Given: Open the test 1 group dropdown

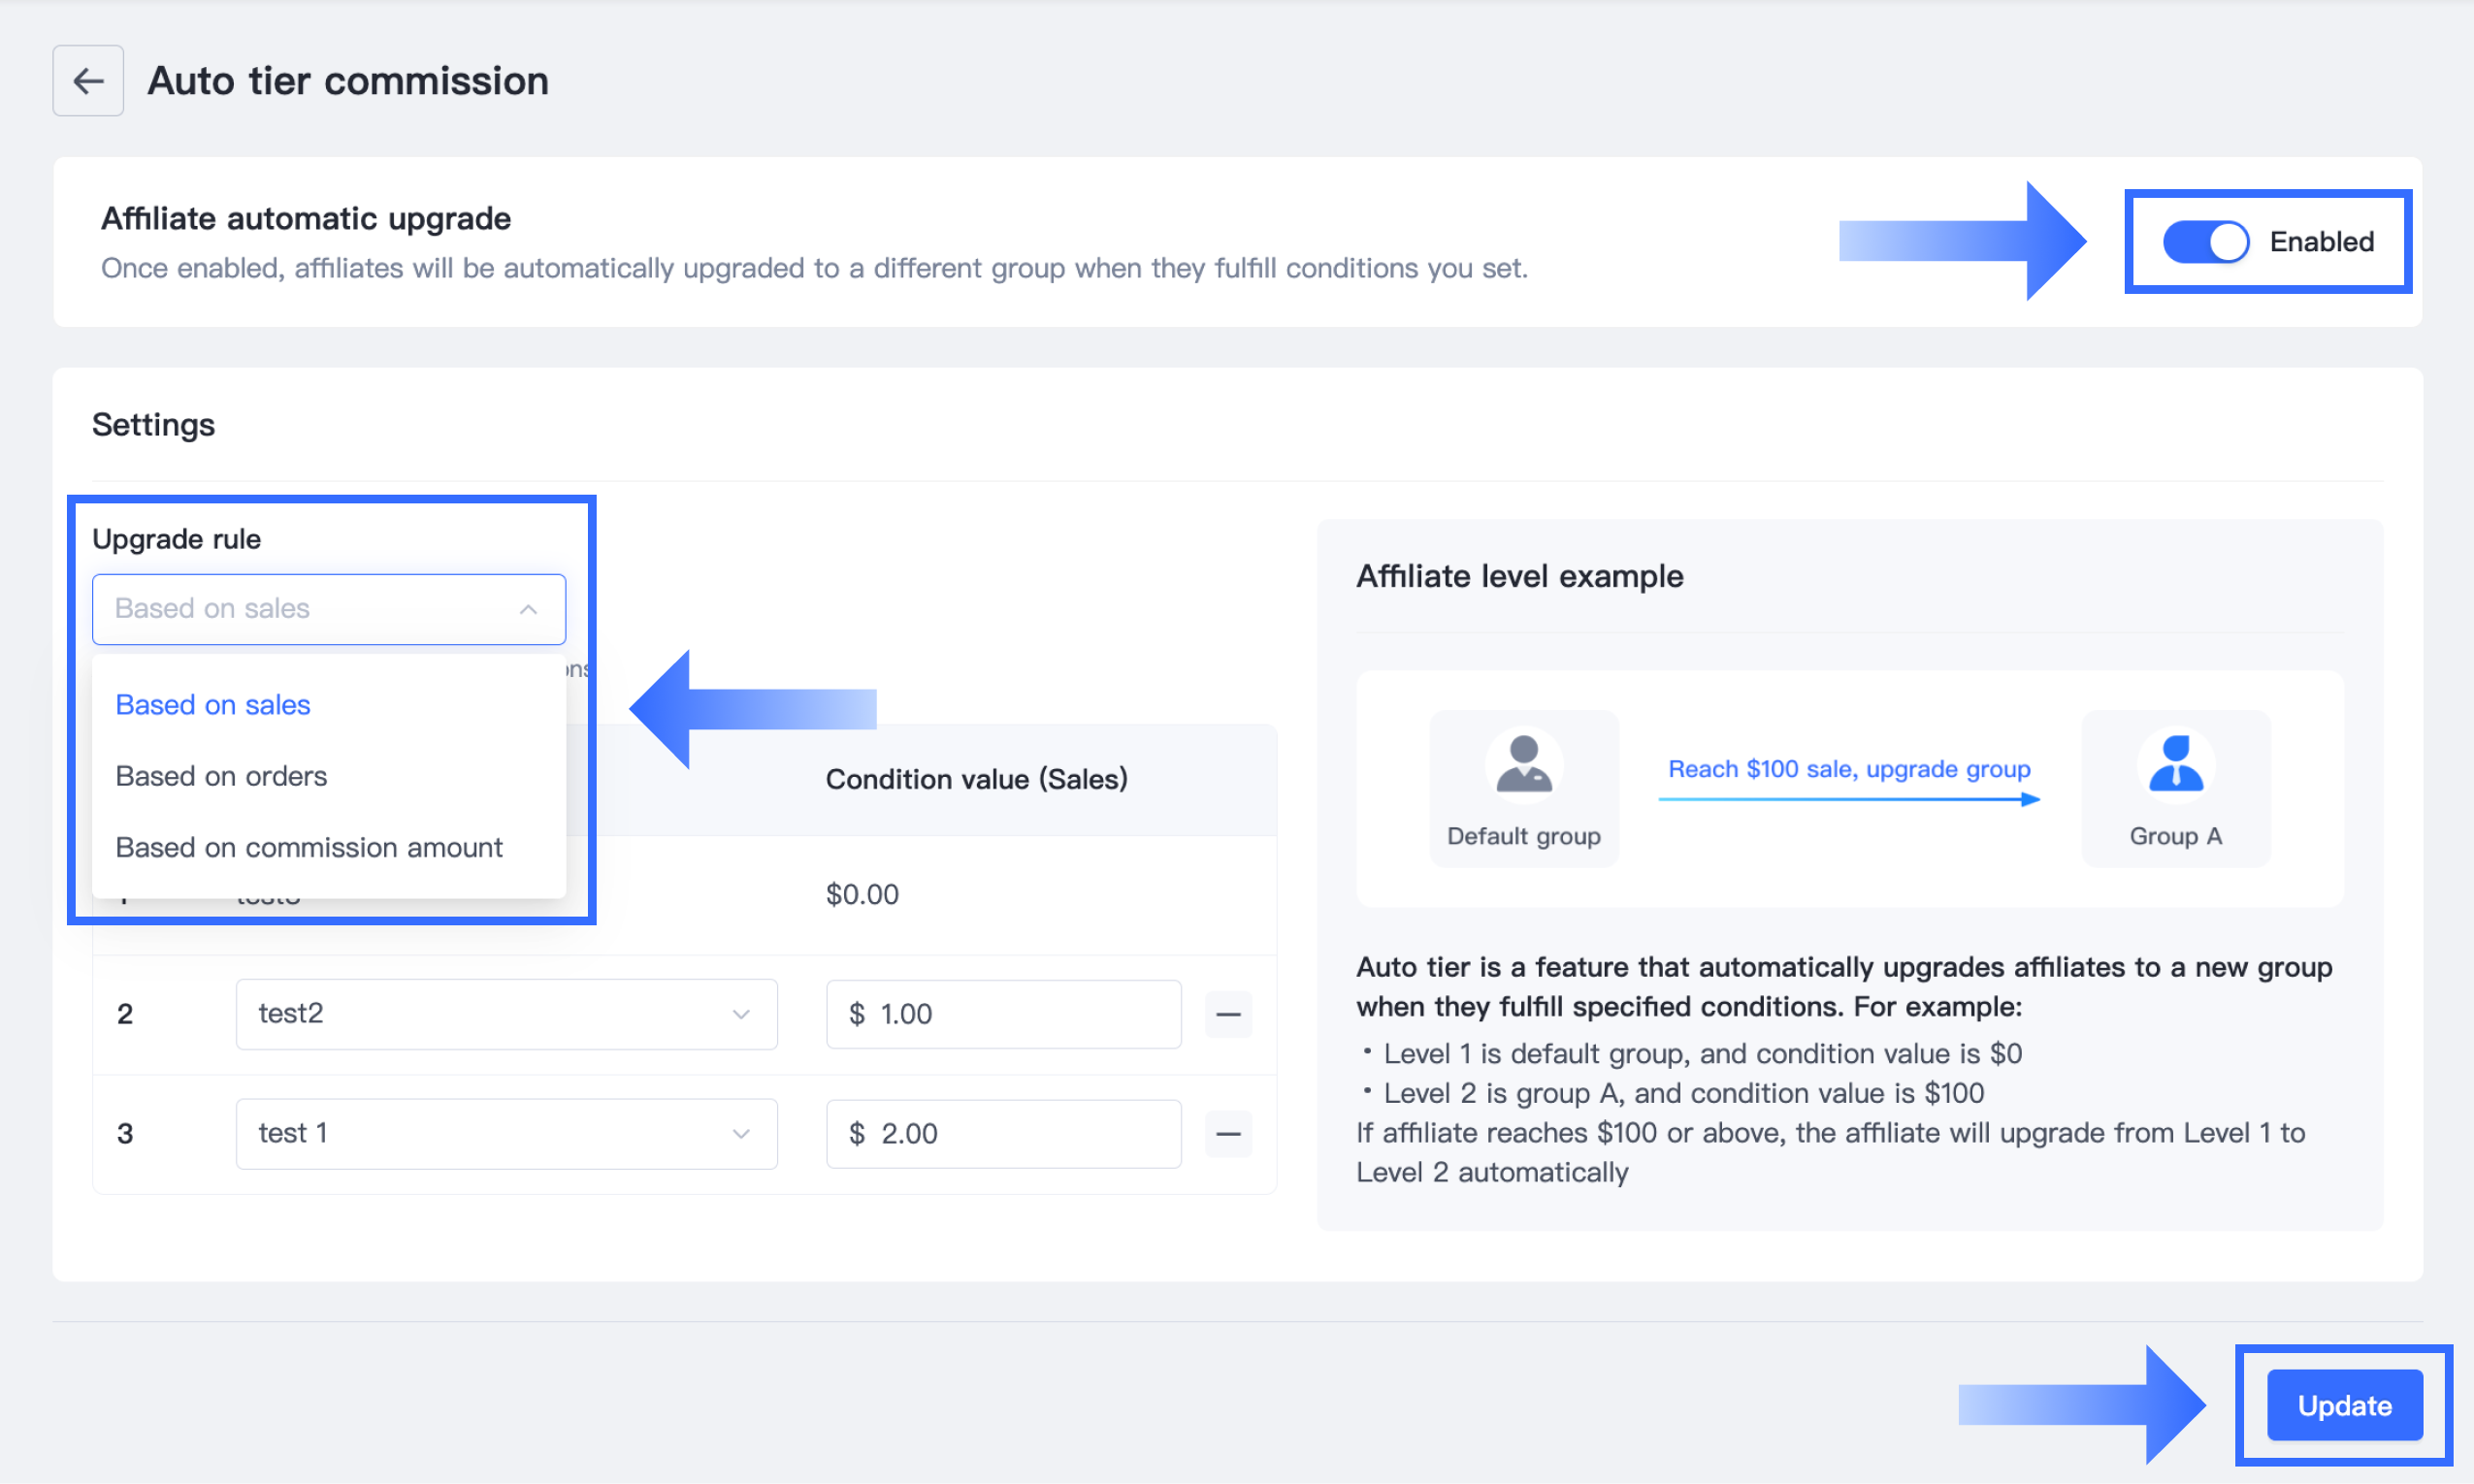Looking at the screenshot, I should coord(505,1134).
